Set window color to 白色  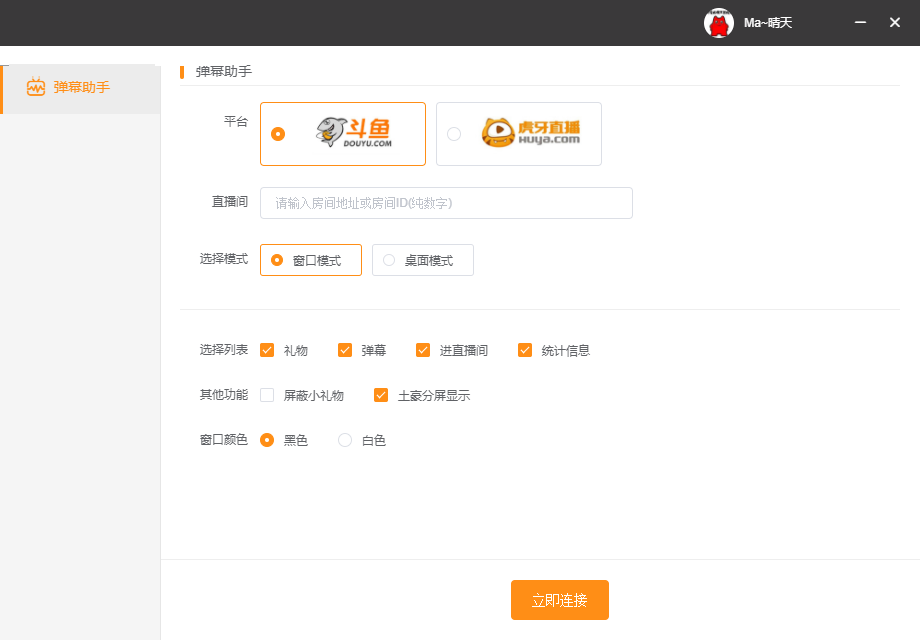[x=345, y=440]
